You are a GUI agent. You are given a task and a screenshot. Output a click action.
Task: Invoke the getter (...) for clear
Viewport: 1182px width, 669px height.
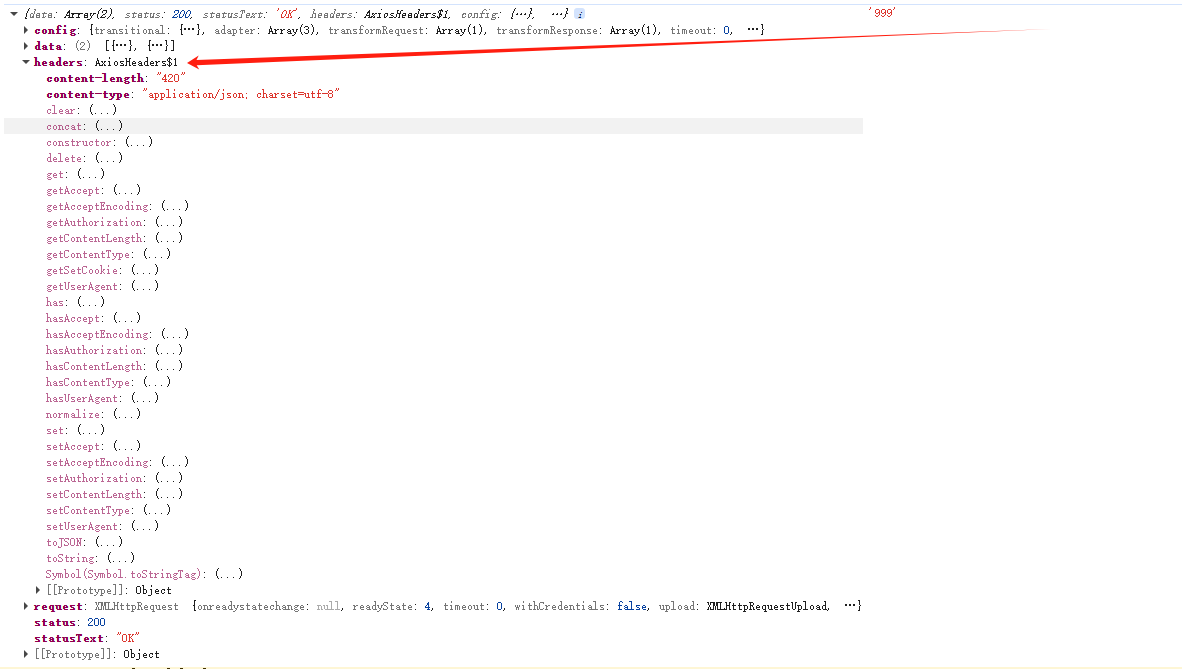tap(101, 110)
